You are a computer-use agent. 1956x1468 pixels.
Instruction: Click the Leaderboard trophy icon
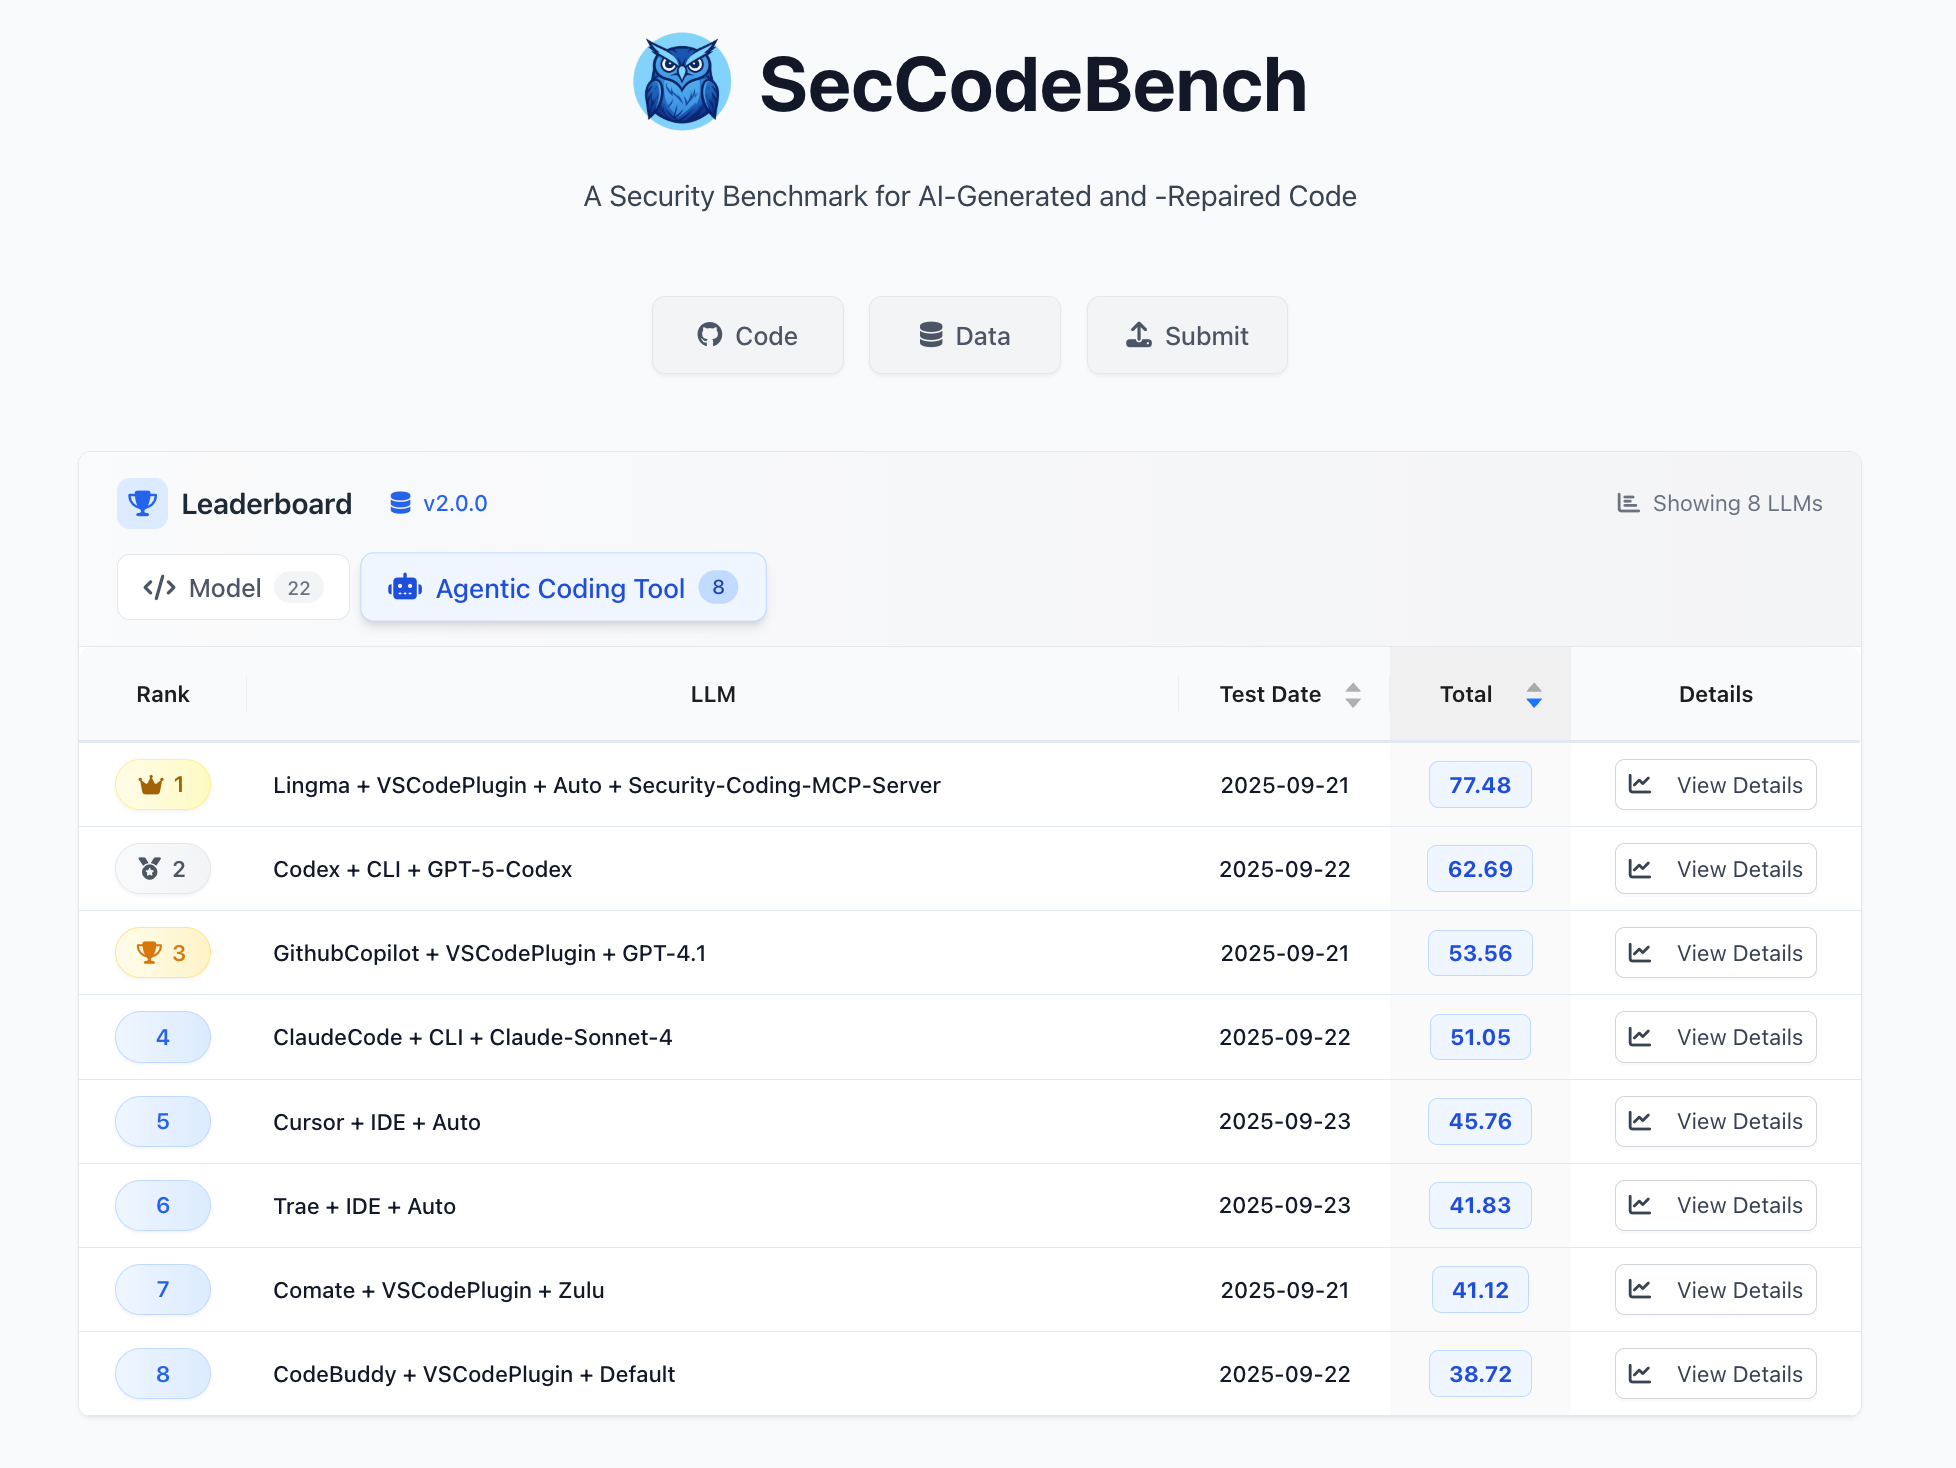pos(142,503)
